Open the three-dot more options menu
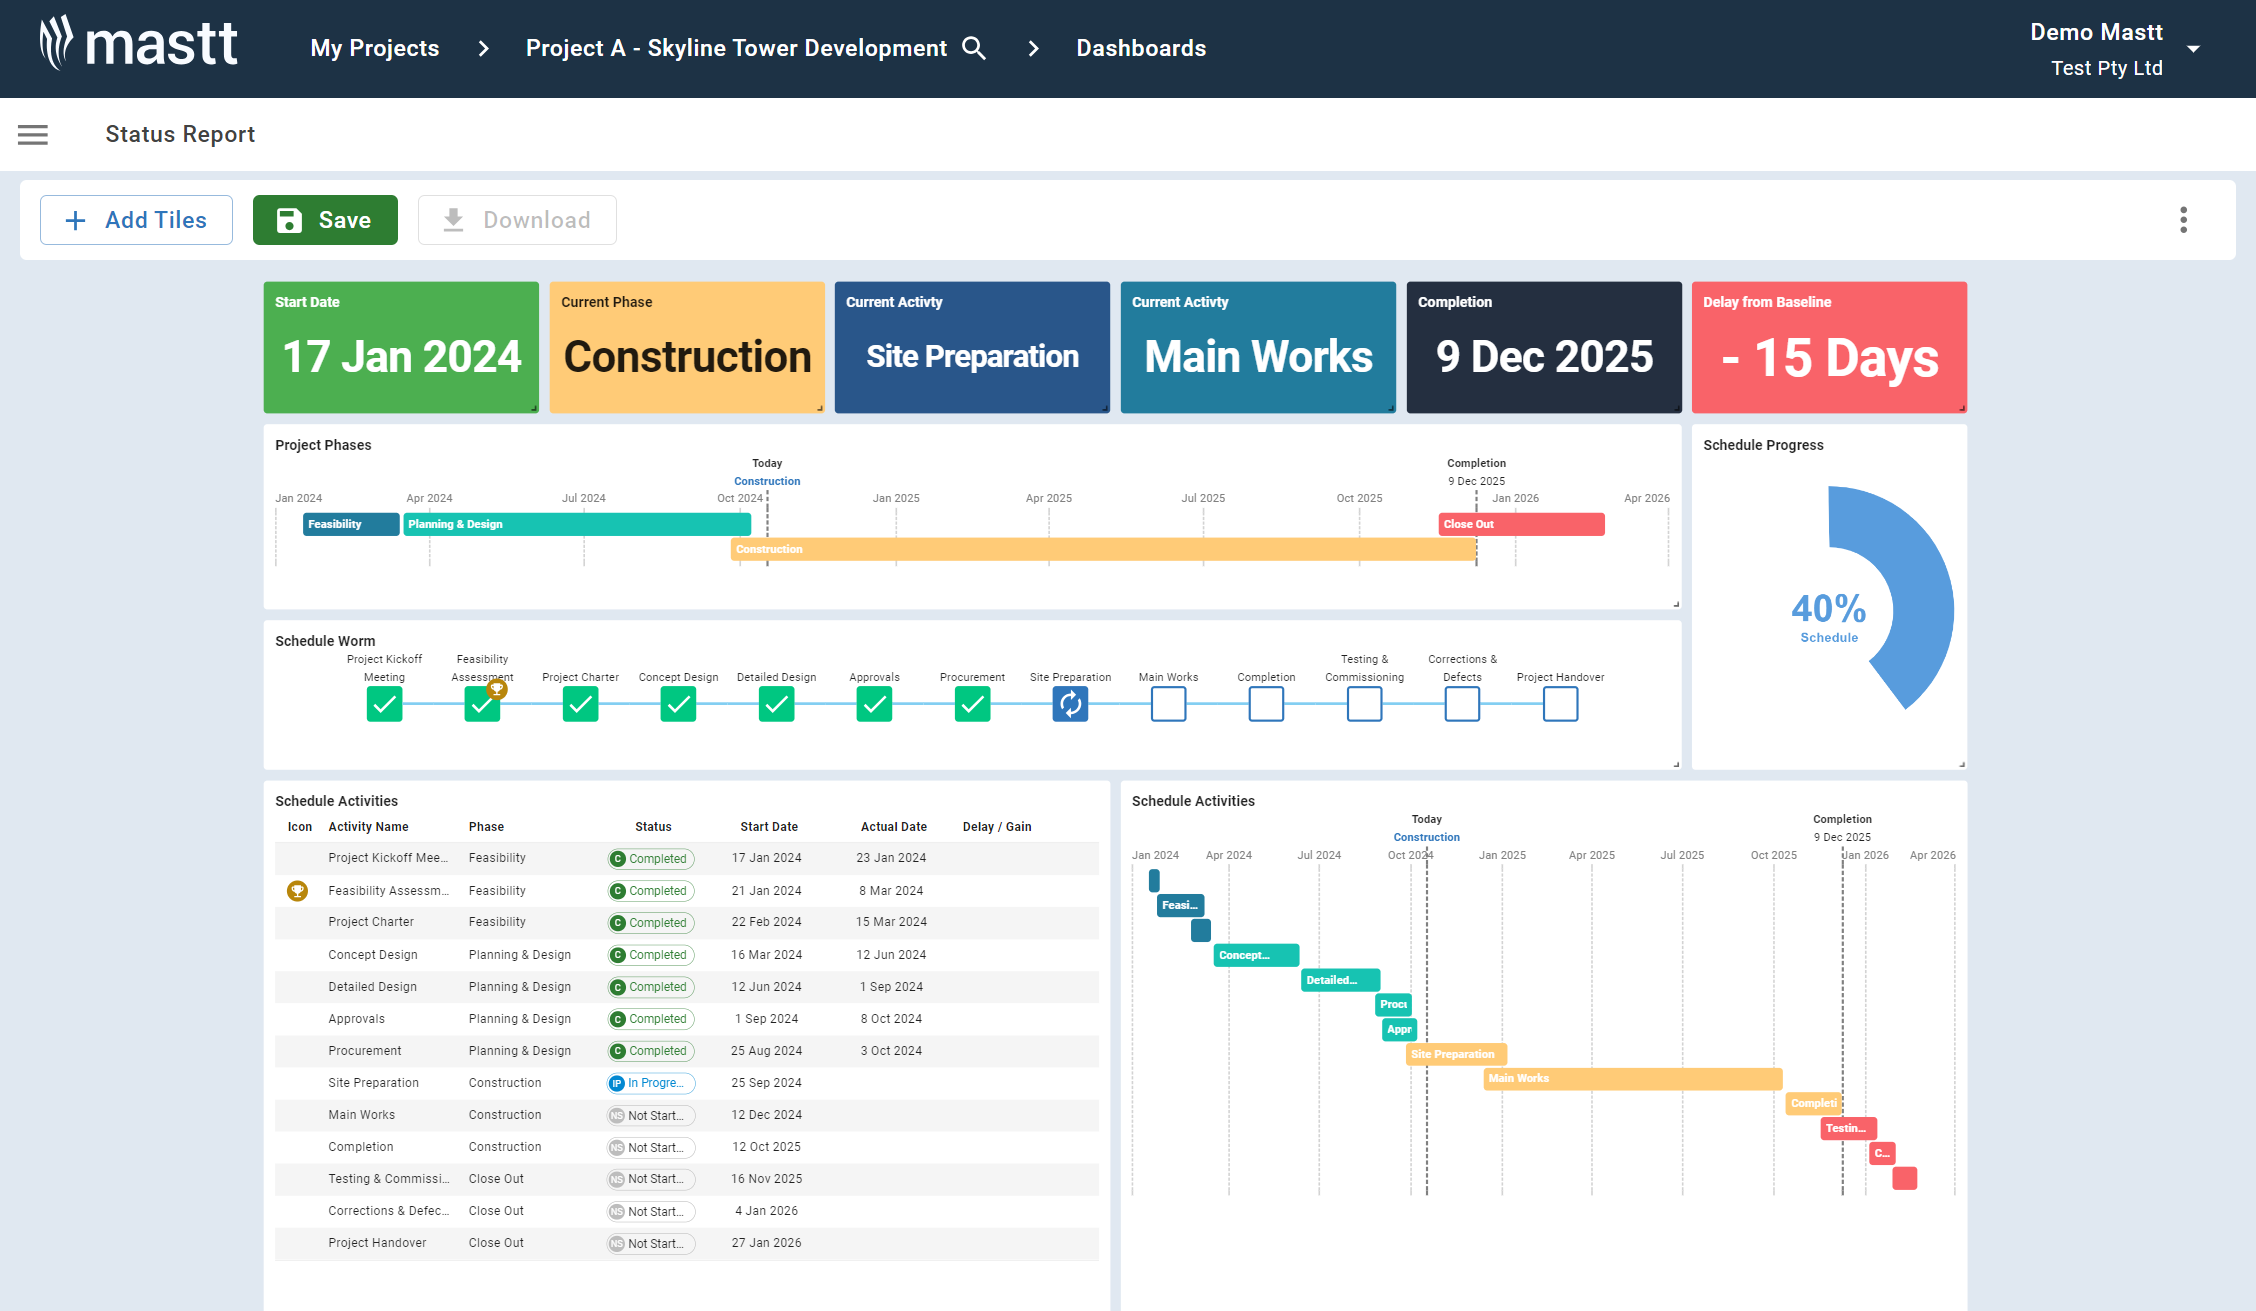 point(2183,220)
